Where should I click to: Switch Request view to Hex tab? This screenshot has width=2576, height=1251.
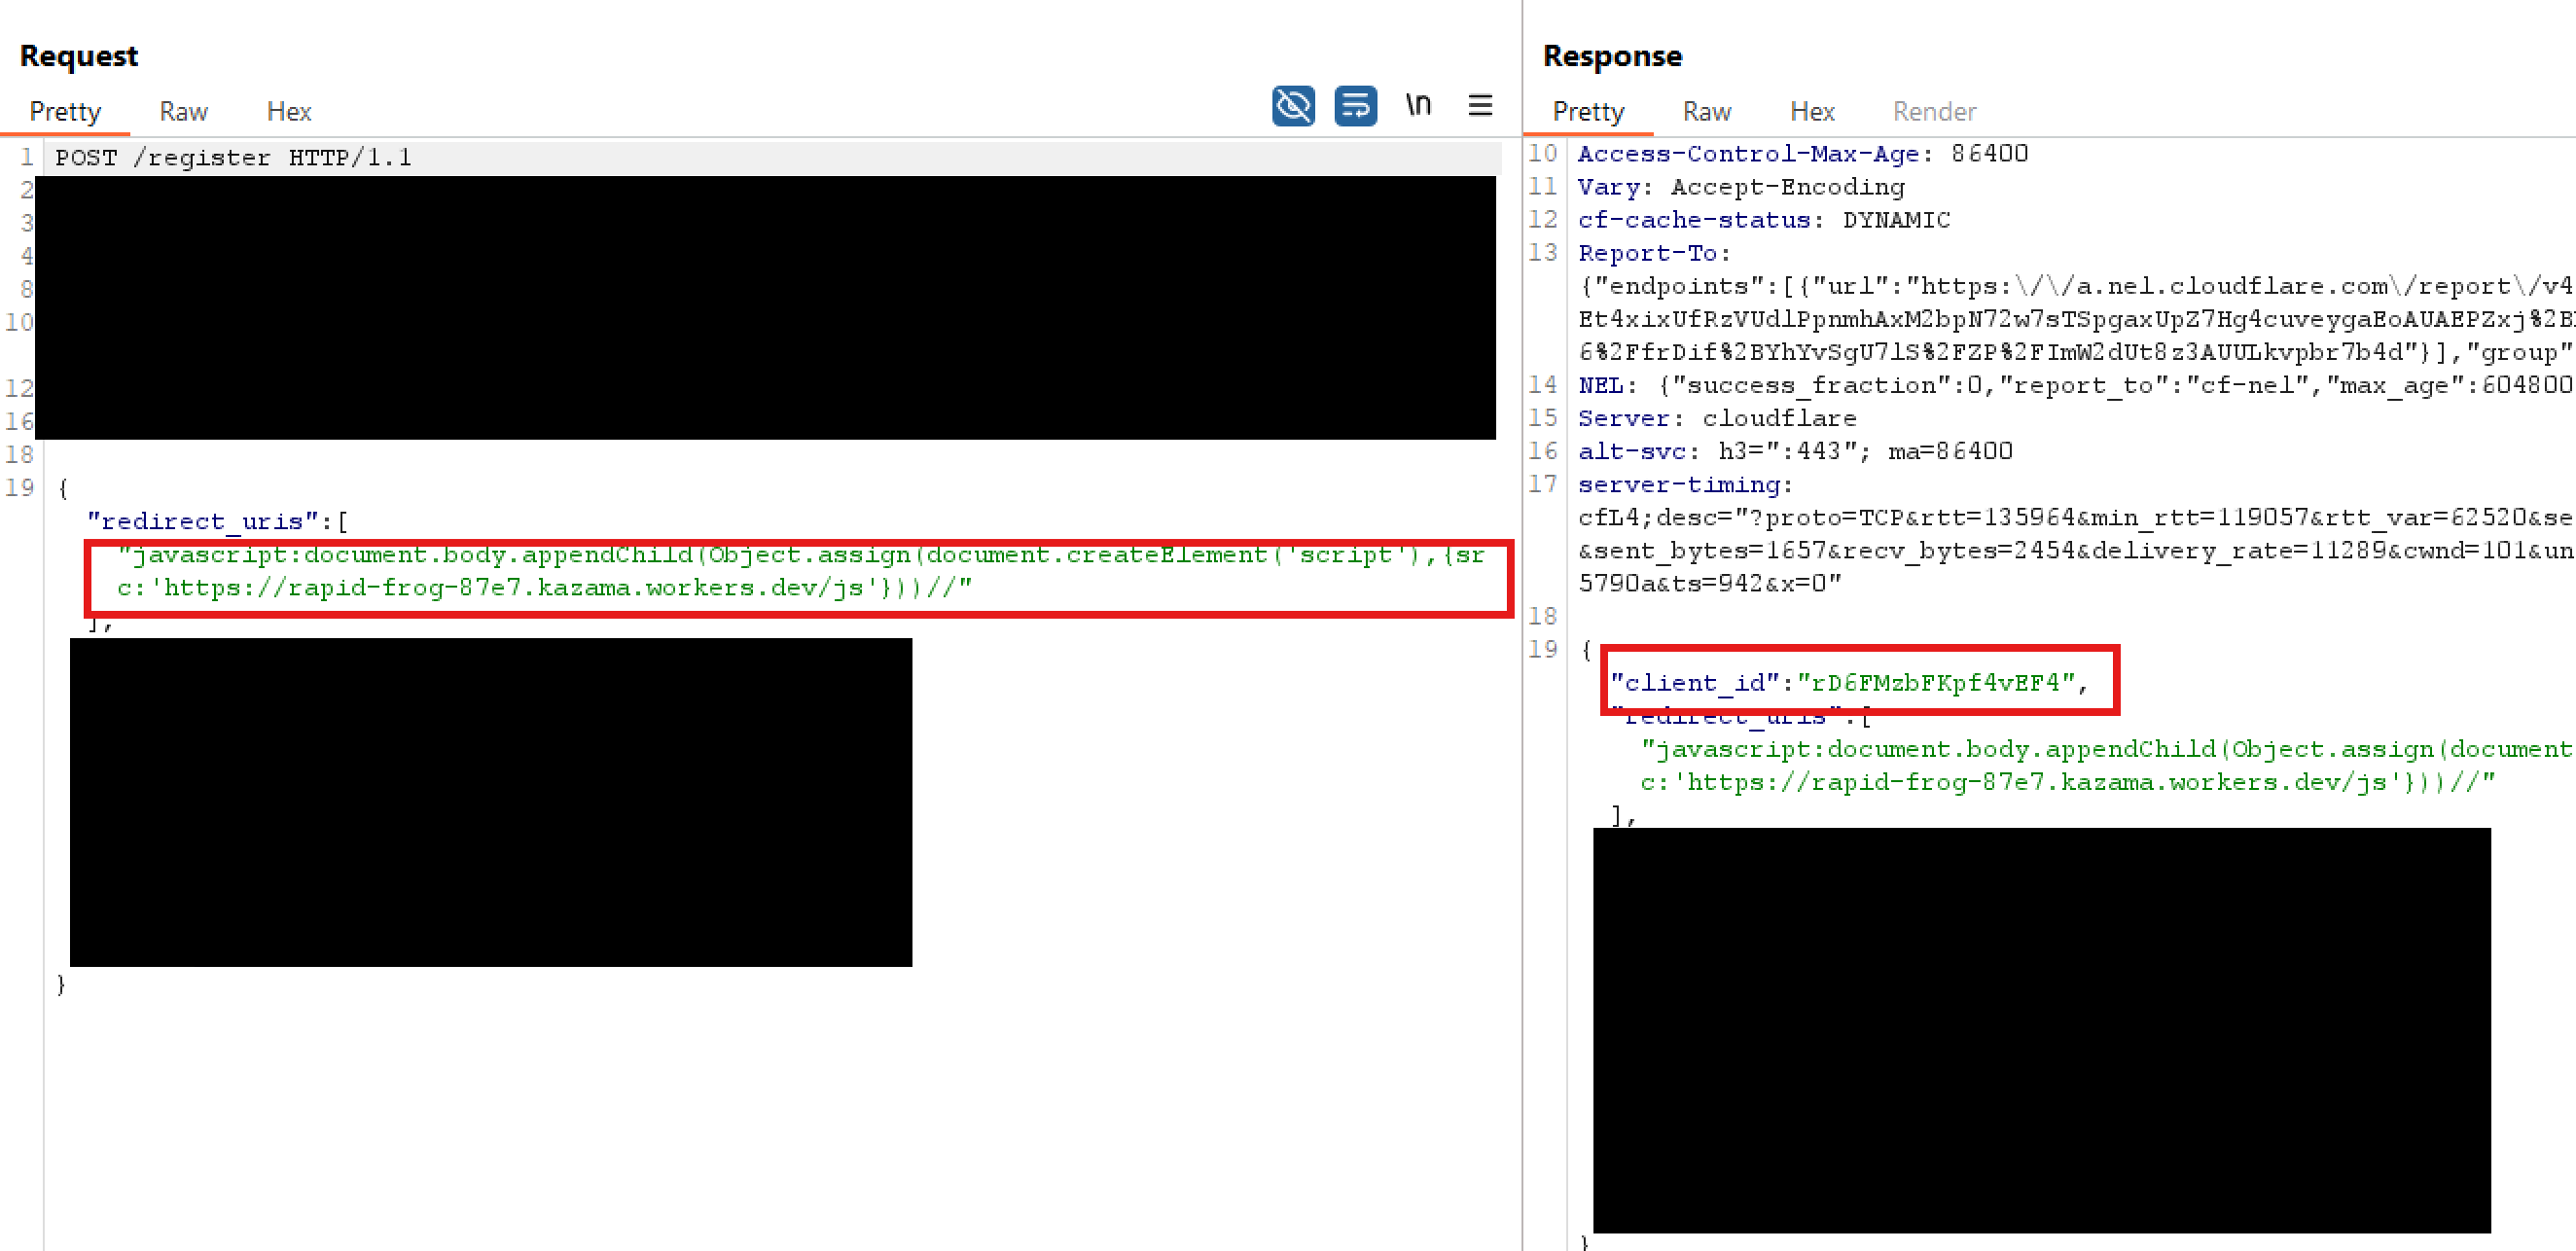click(x=289, y=111)
